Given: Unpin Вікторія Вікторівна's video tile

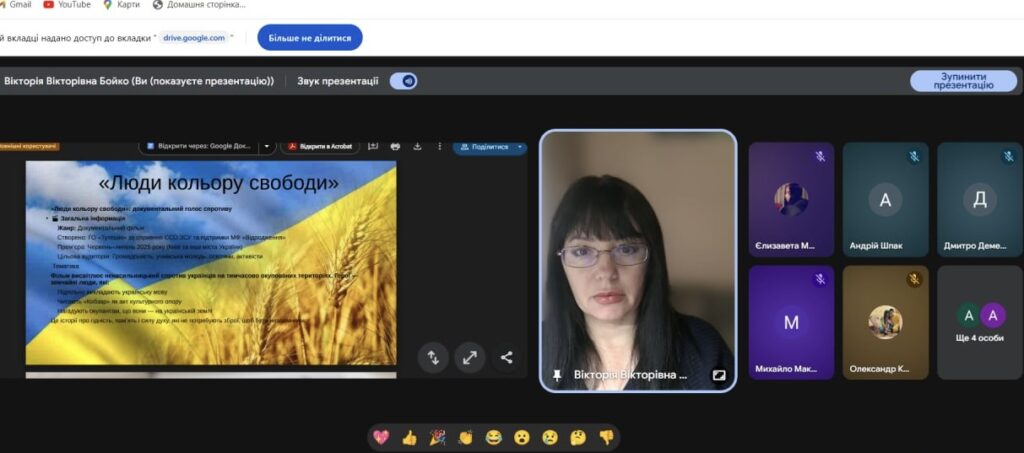Looking at the screenshot, I should [557, 375].
